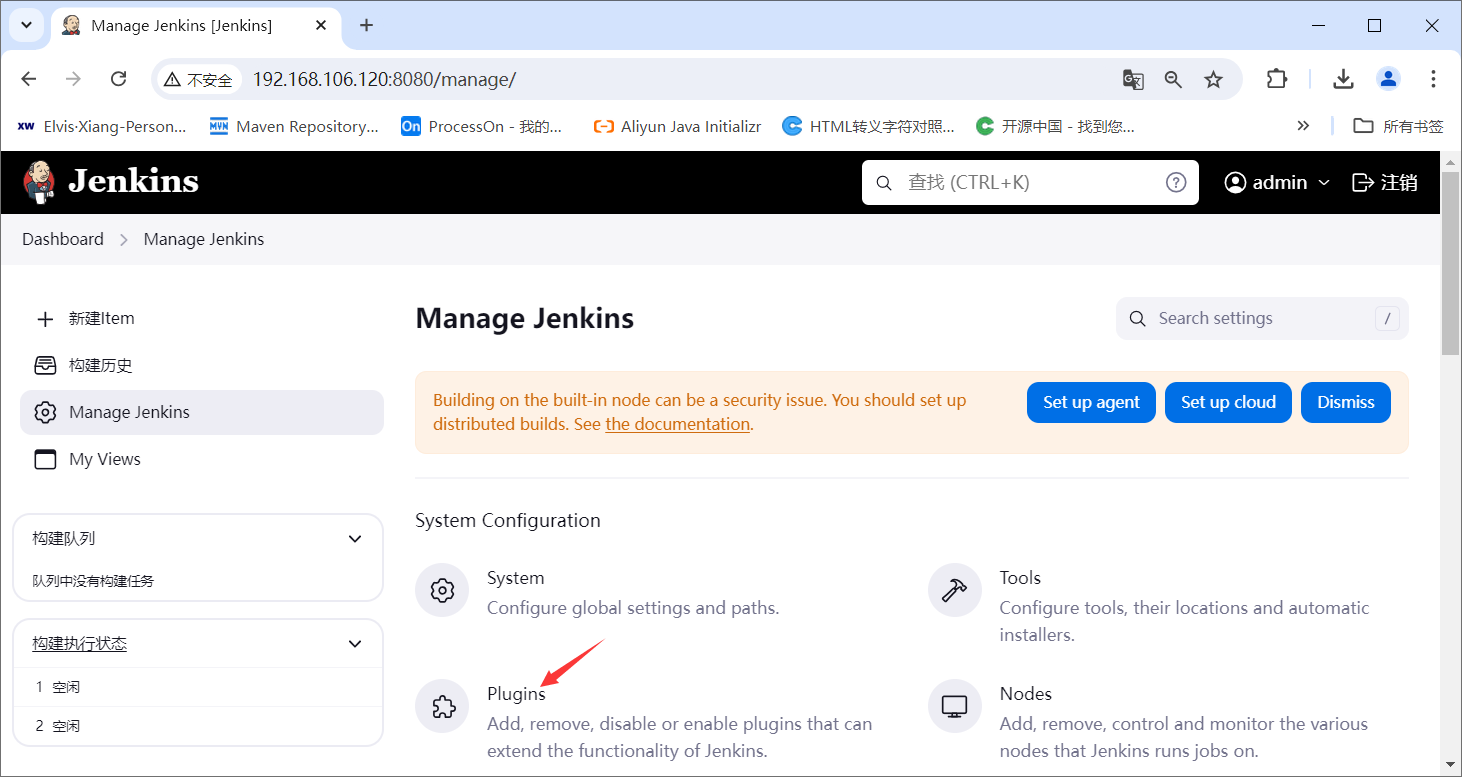The height and width of the screenshot is (777, 1462).
Task: Click the Jenkins butler logo icon
Action: [40, 182]
